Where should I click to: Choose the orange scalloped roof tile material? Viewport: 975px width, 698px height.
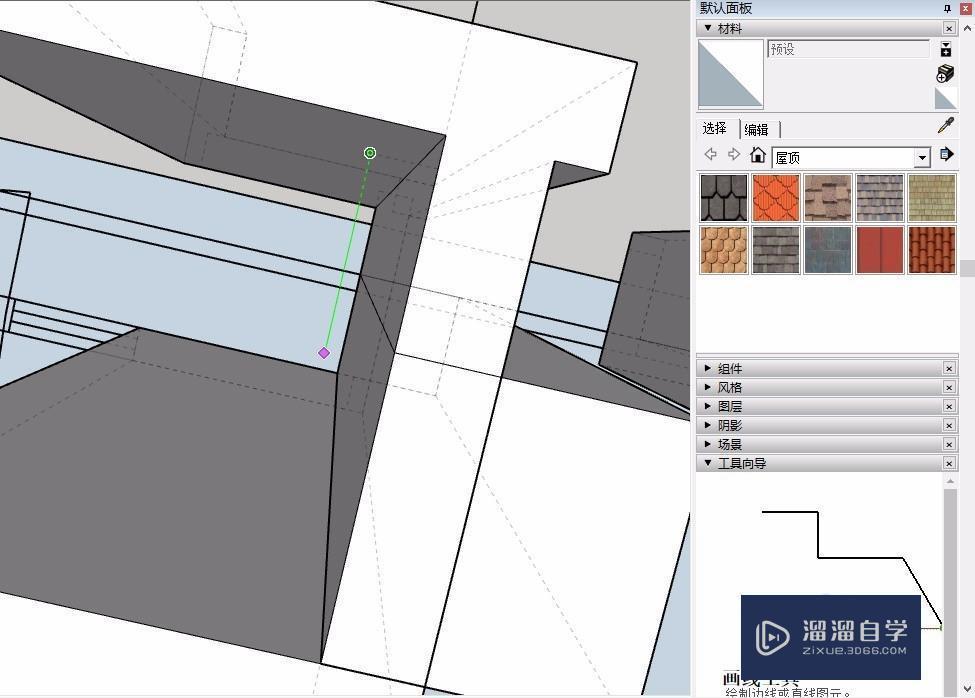click(x=775, y=198)
